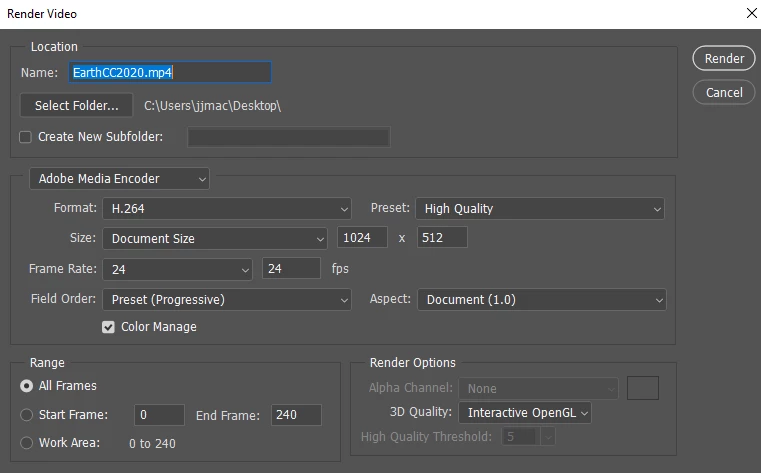The height and width of the screenshot is (473, 761).
Task: Expand the Field Order Preset (Progressive) dropdown
Action: coord(227,299)
